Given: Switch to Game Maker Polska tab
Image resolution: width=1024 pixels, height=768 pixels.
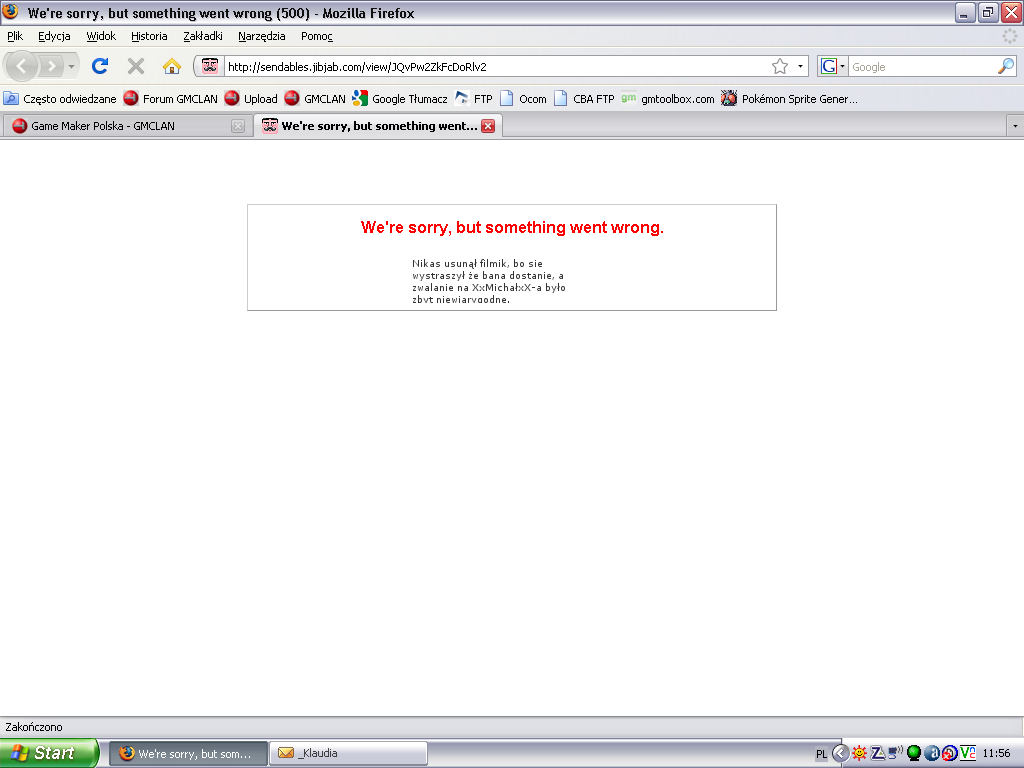Looking at the screenshot, I should click(x=115, y=126).
